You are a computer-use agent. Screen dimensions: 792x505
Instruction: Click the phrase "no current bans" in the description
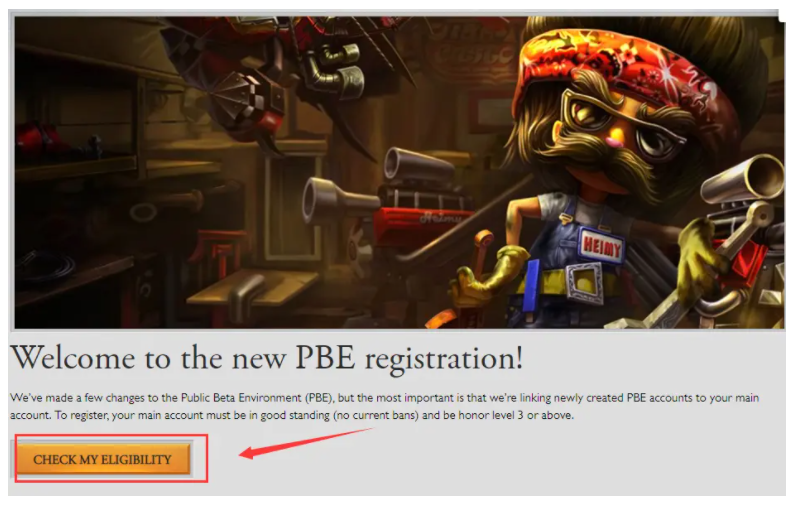375,415
